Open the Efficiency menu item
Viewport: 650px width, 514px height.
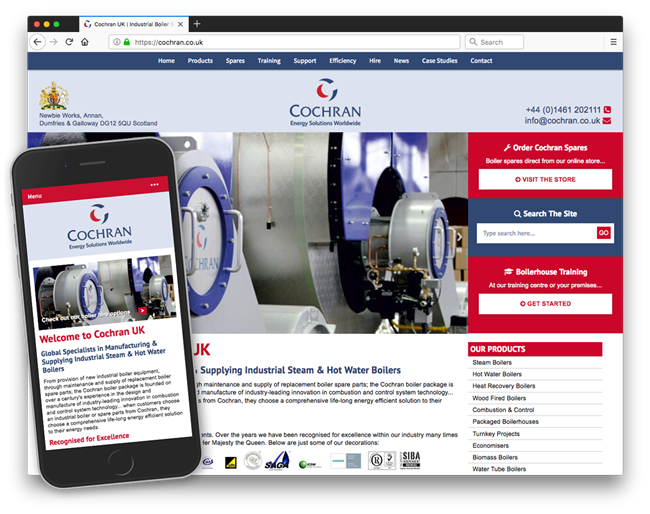343,61
